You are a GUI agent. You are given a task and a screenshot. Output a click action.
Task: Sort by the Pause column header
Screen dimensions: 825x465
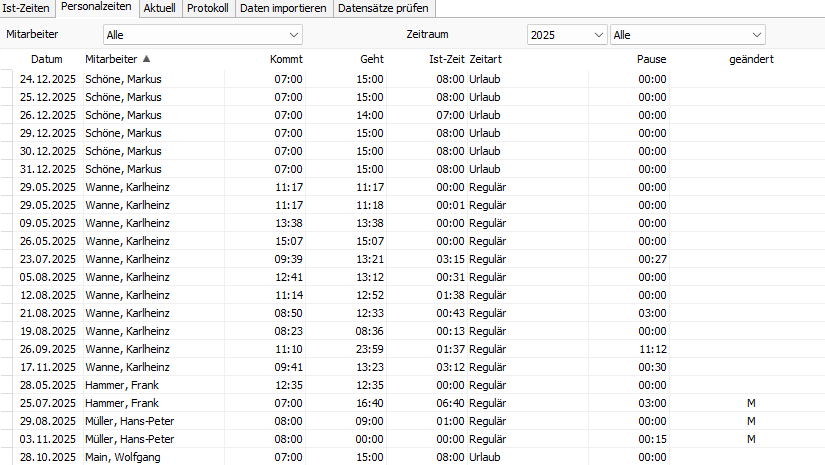651,59
